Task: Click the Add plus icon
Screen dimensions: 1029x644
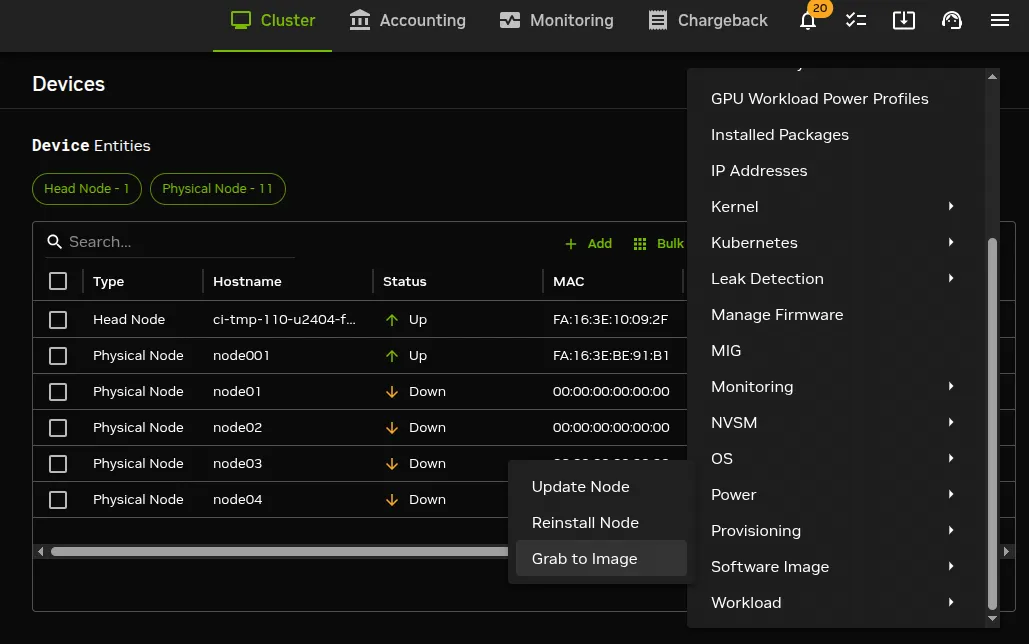Action: click(571, 244)
